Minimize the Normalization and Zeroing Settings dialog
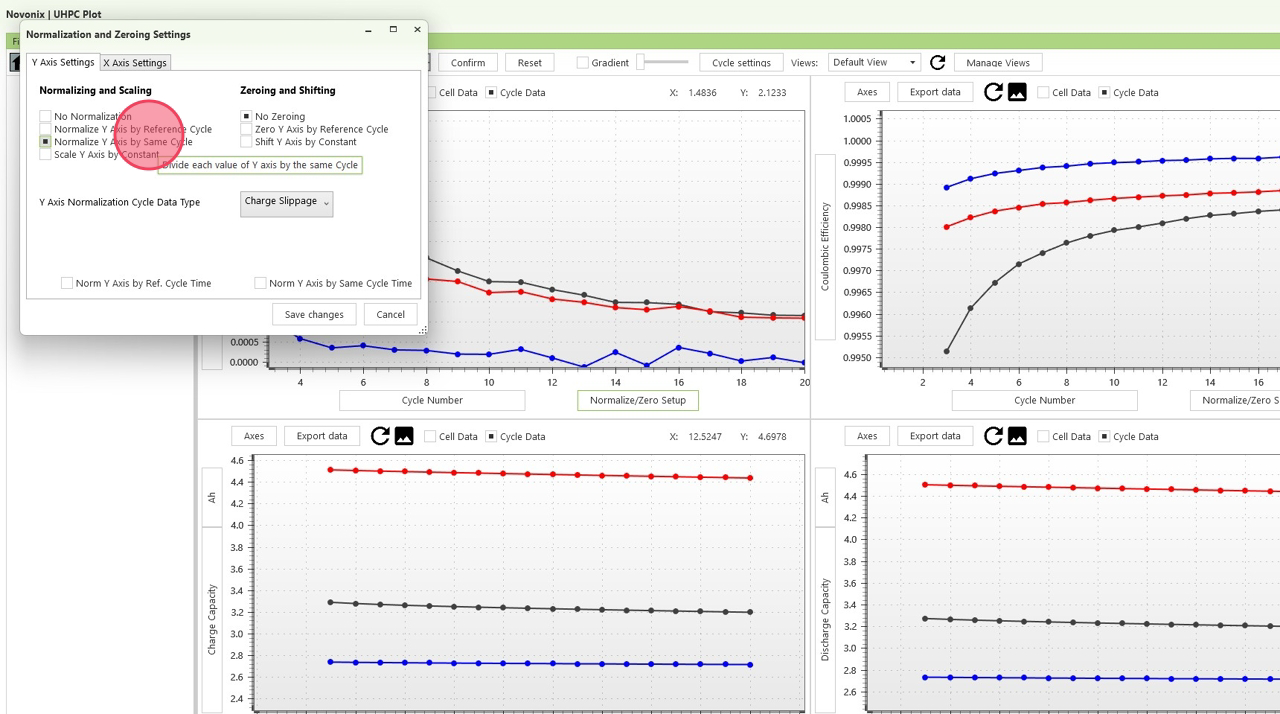This screenshot has height=714, width=1280. [x=369, y=30]
